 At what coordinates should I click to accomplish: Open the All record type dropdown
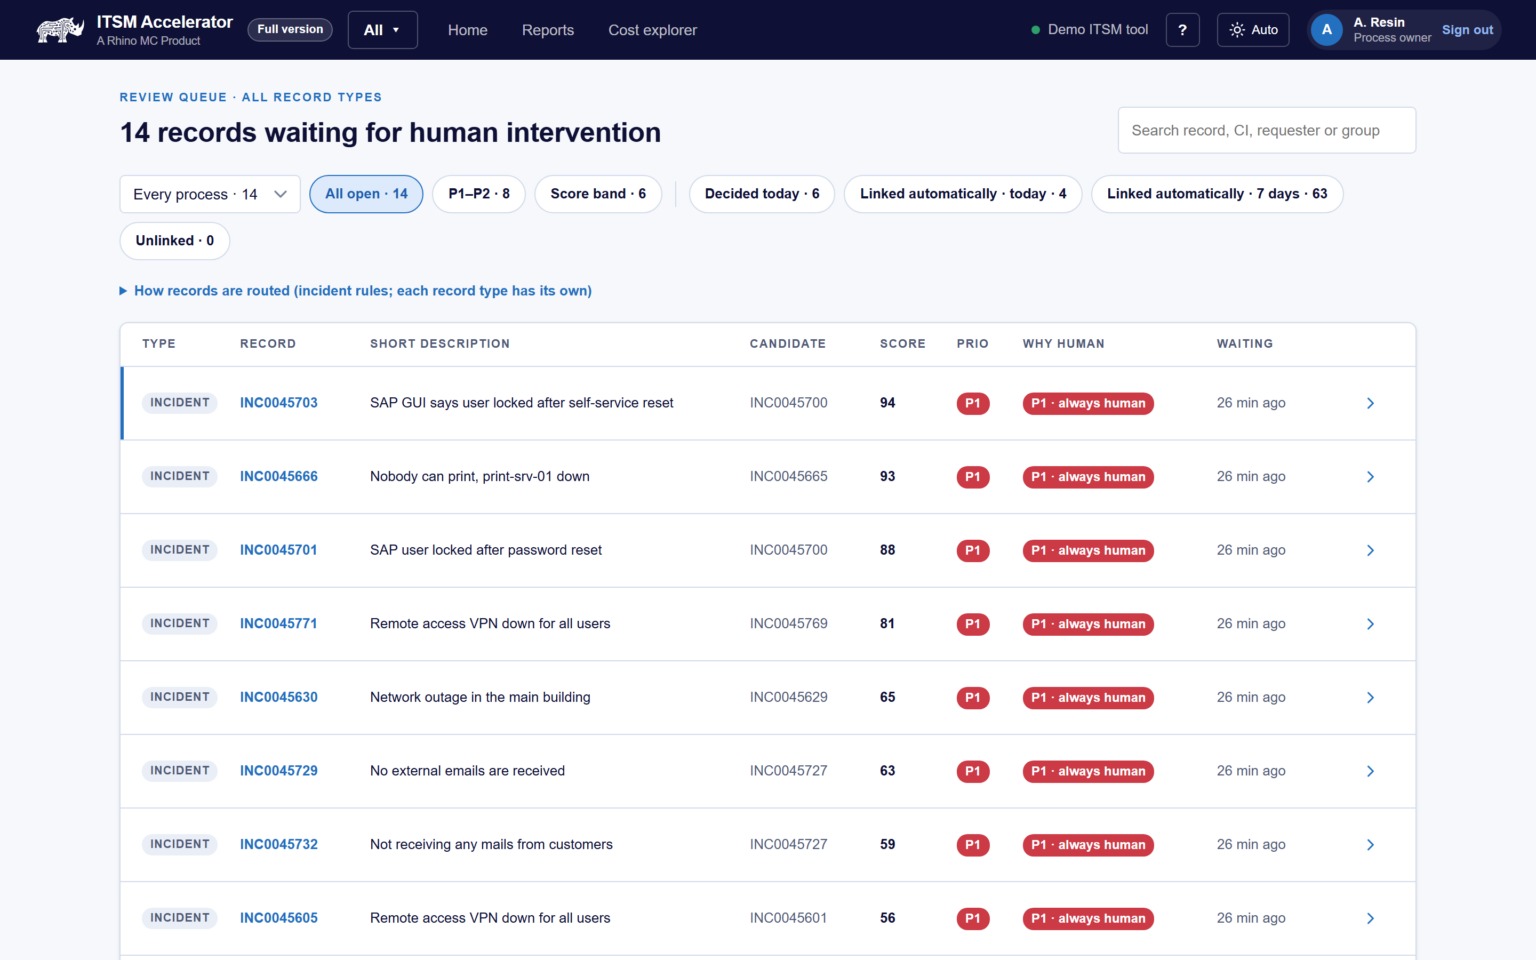(x=382, y=30)
